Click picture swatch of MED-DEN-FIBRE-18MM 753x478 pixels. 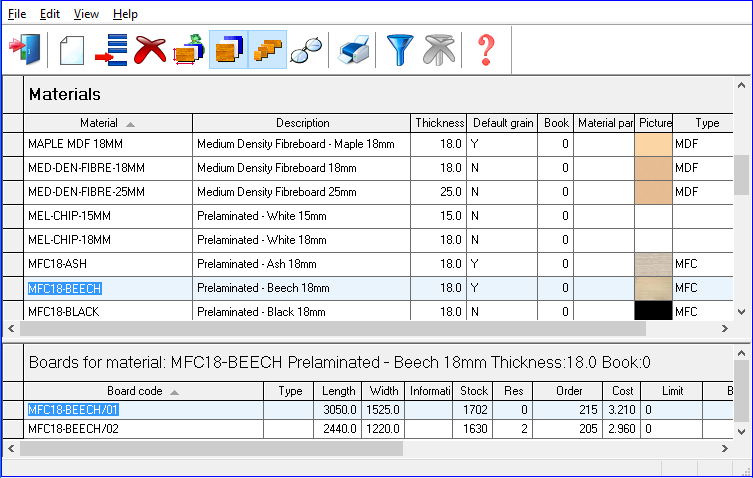(x=653, y=168)
